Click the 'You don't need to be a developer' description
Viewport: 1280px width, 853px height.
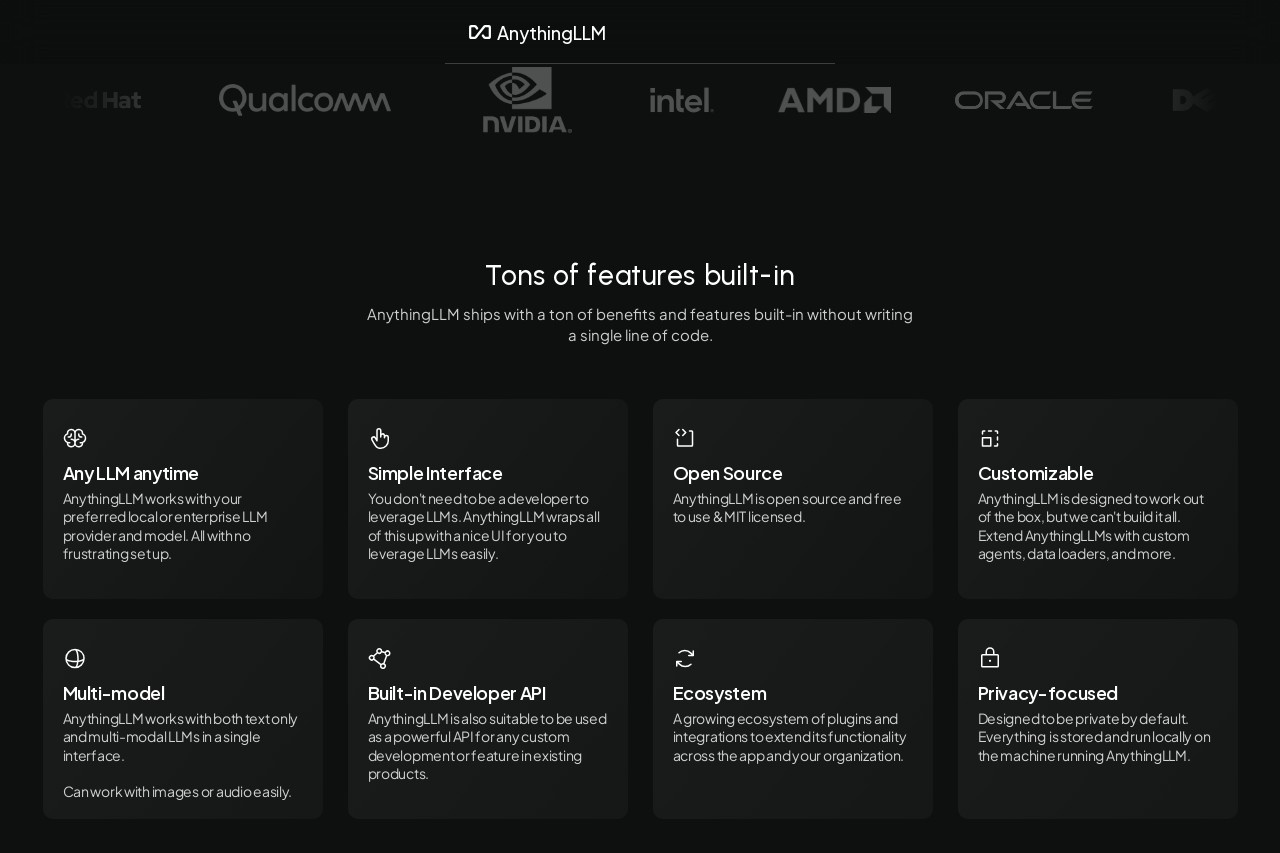pyautogui.click(x=484, y=526)
